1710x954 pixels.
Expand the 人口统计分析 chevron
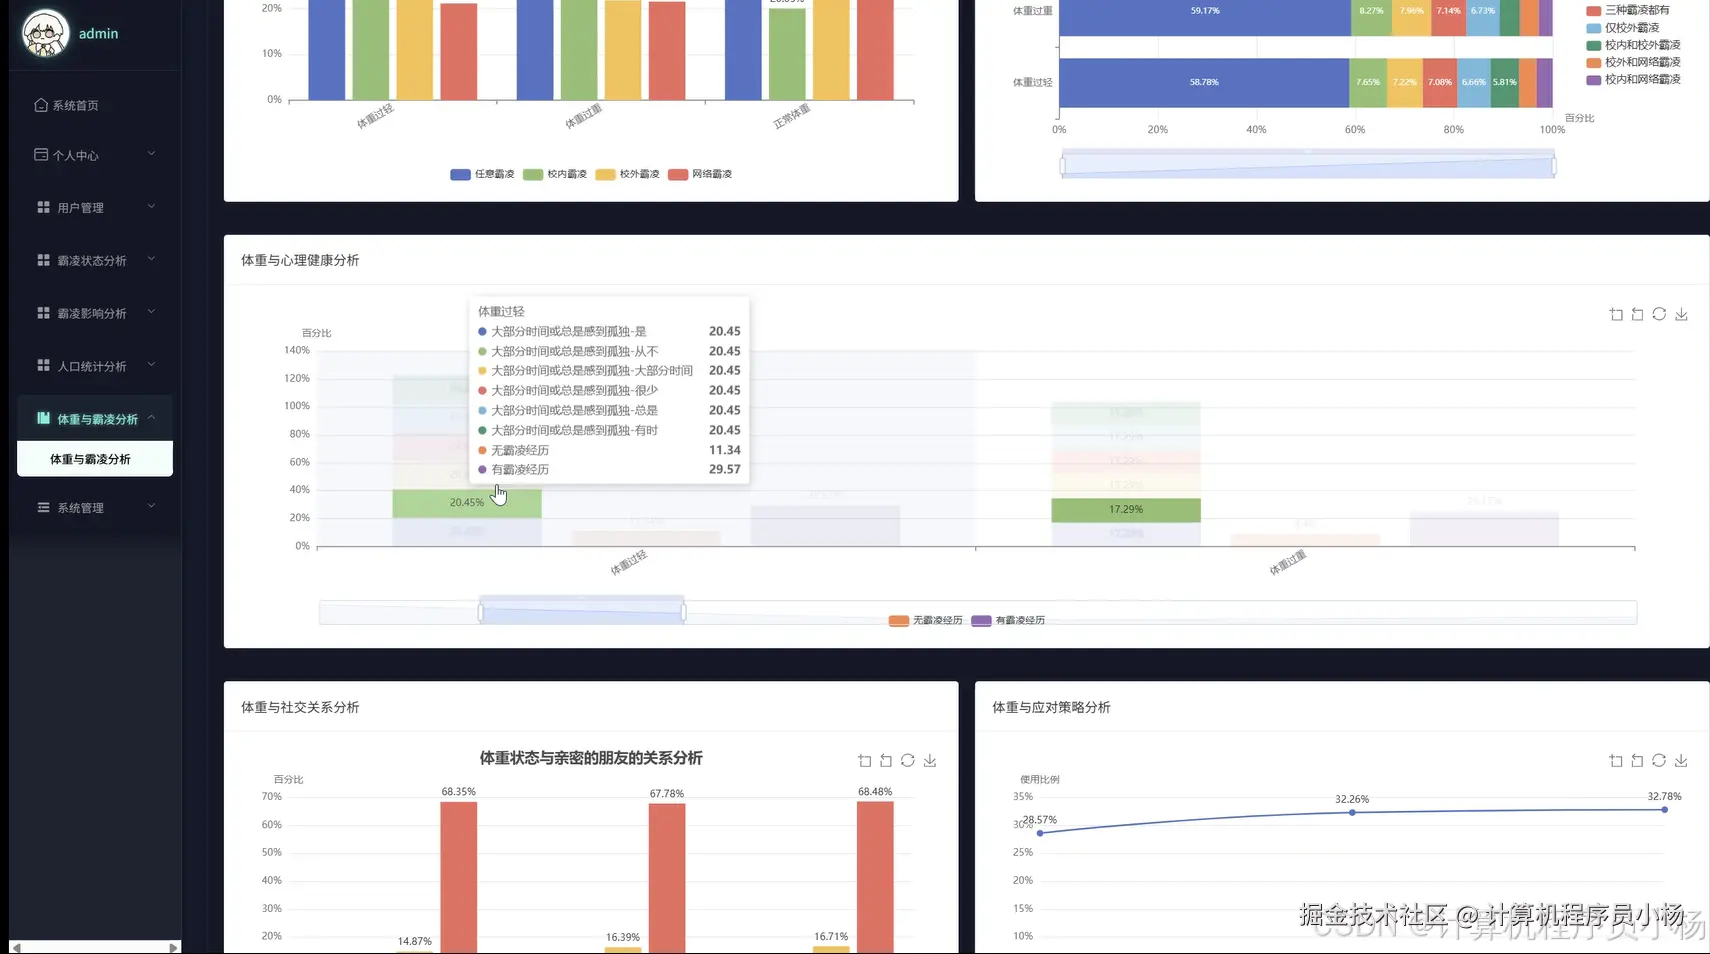tap(151, 365)
